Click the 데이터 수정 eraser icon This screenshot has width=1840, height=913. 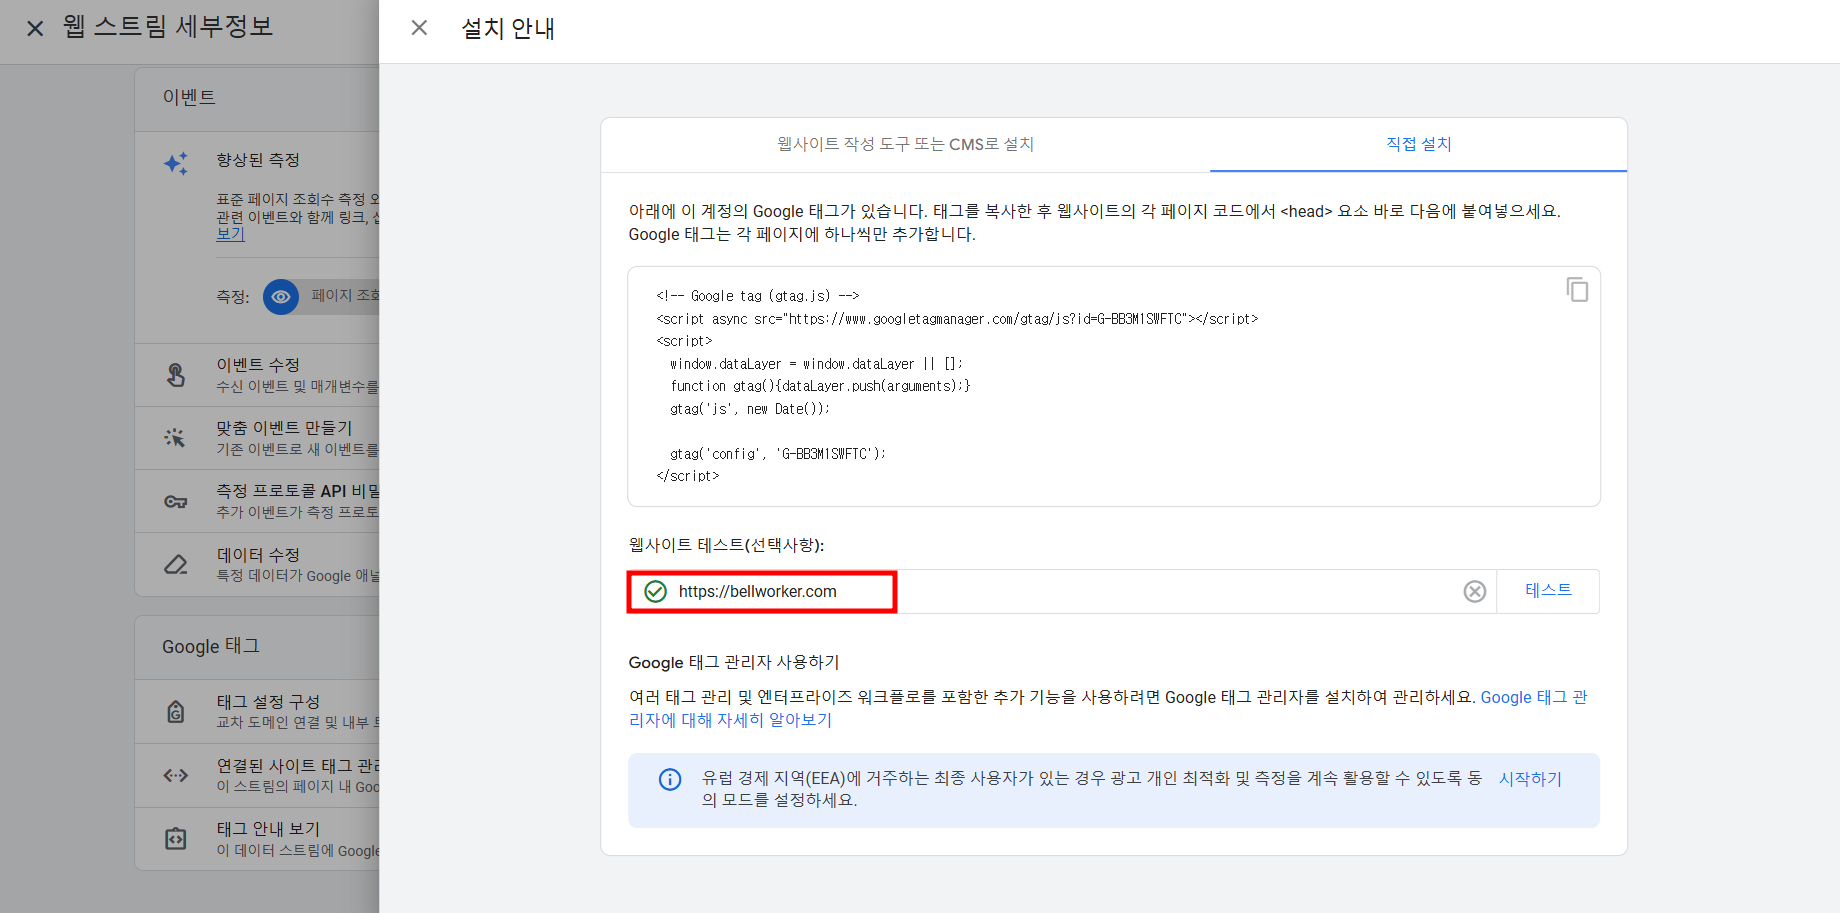pyautogui.click(x=176, y=564)
